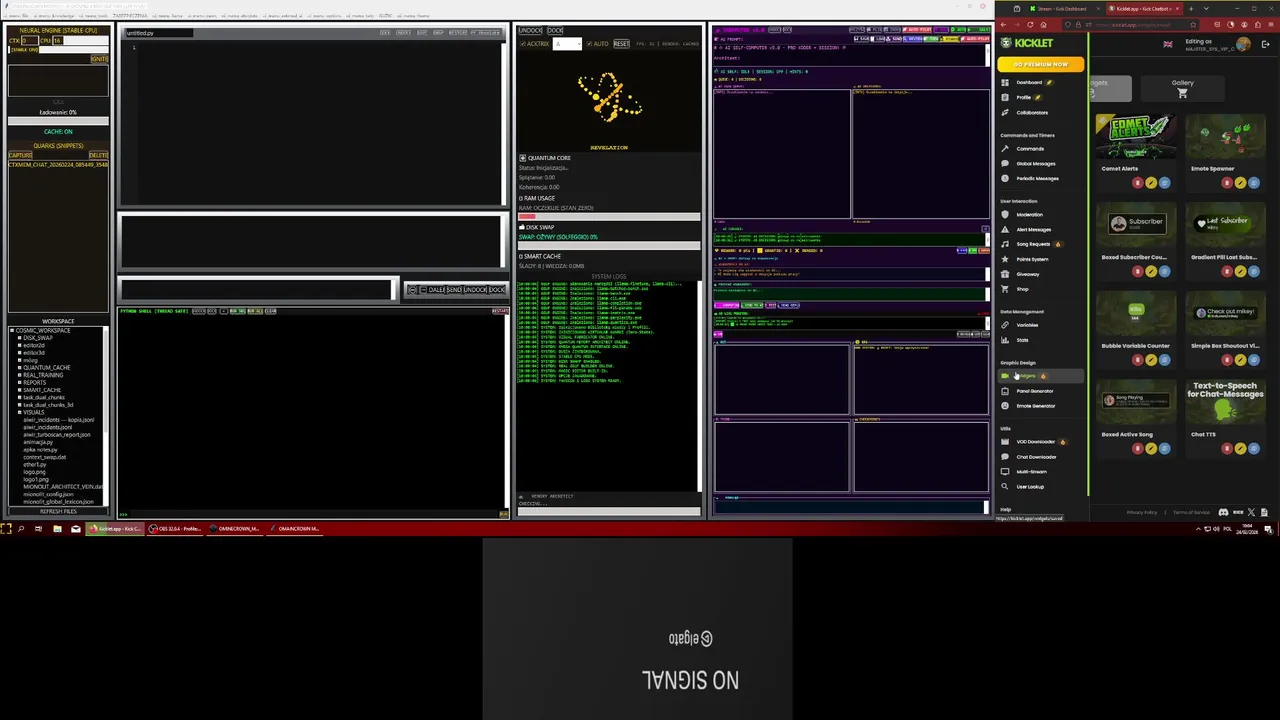This screenshot has height=720, width=1280.
Task: Click the Kicklet logout icon
Action: 1266,44
